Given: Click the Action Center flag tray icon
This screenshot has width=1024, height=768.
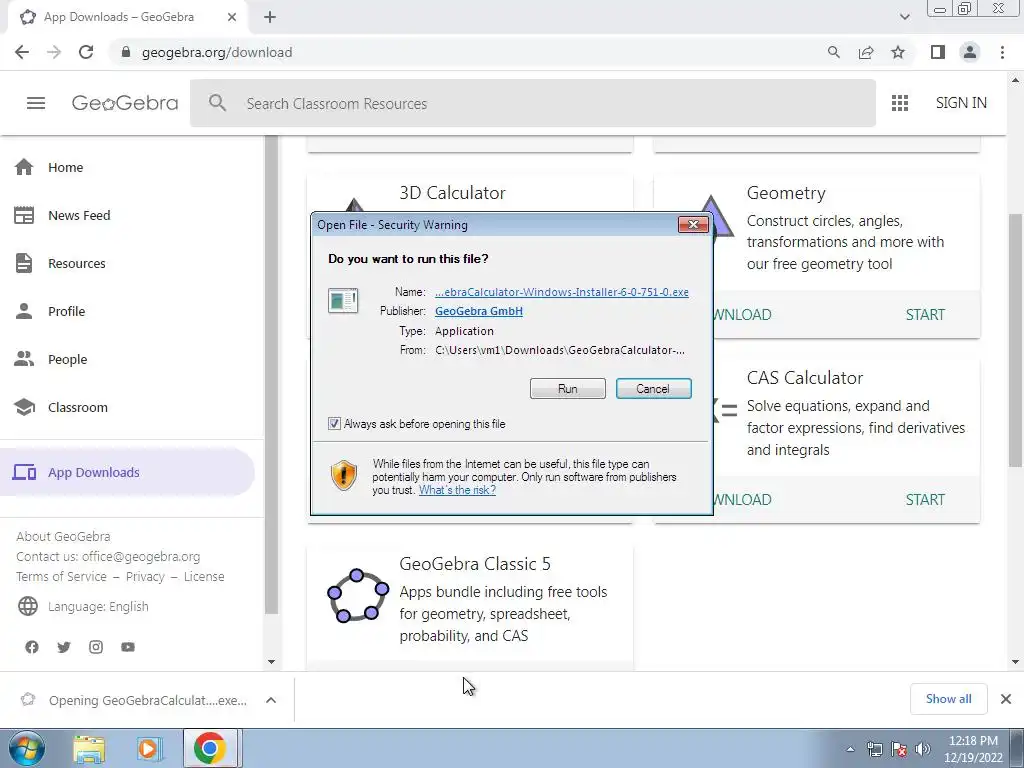Looking at the screenshot, I should click(899, 749).
